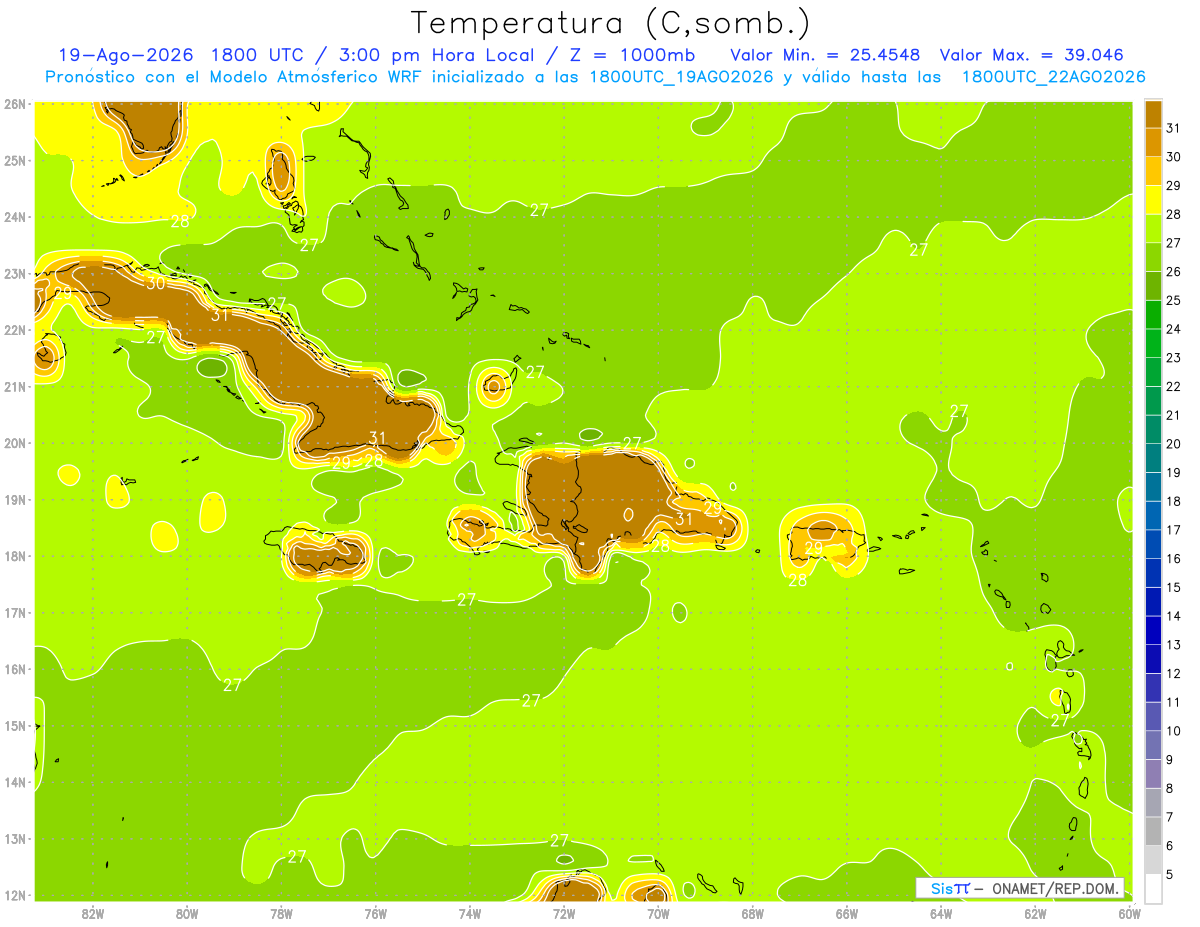Click the '30' contour label over western Cuba

[155, 283]
